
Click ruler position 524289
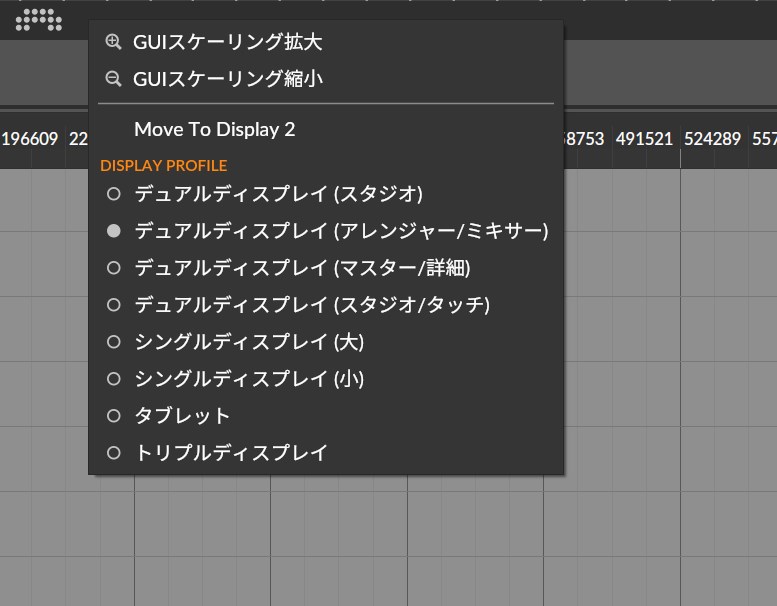click(x=712, y=139)
